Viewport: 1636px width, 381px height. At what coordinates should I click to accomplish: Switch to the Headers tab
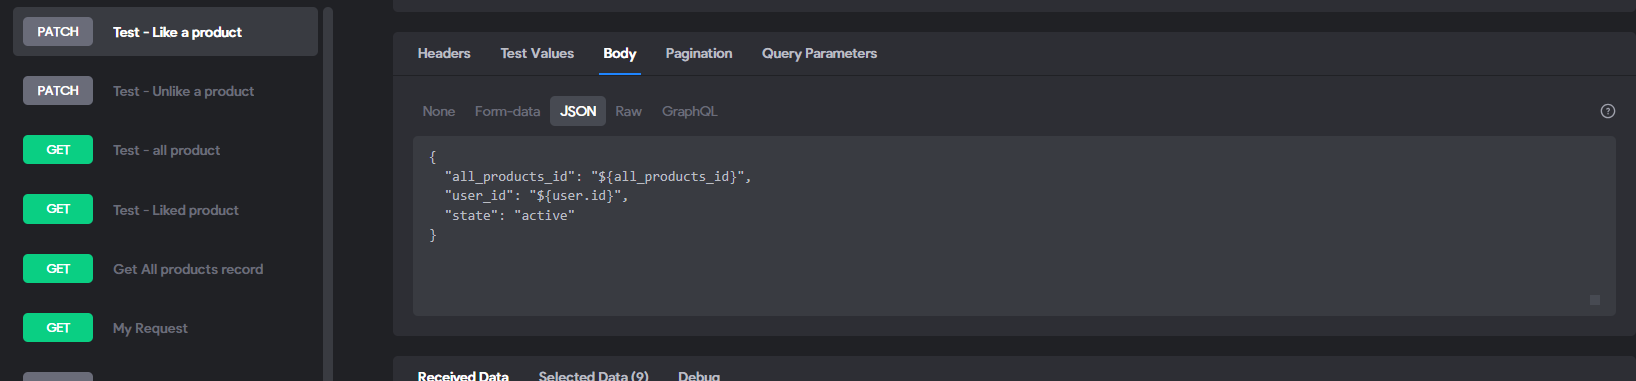pos(444,53)
